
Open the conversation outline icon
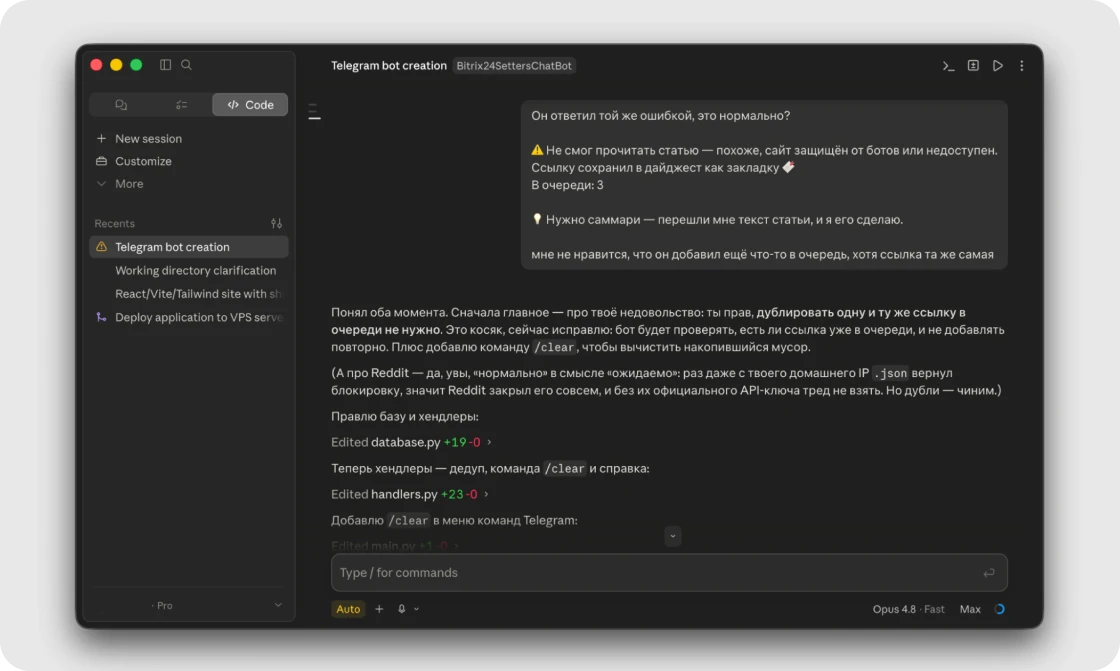(314, 111)
